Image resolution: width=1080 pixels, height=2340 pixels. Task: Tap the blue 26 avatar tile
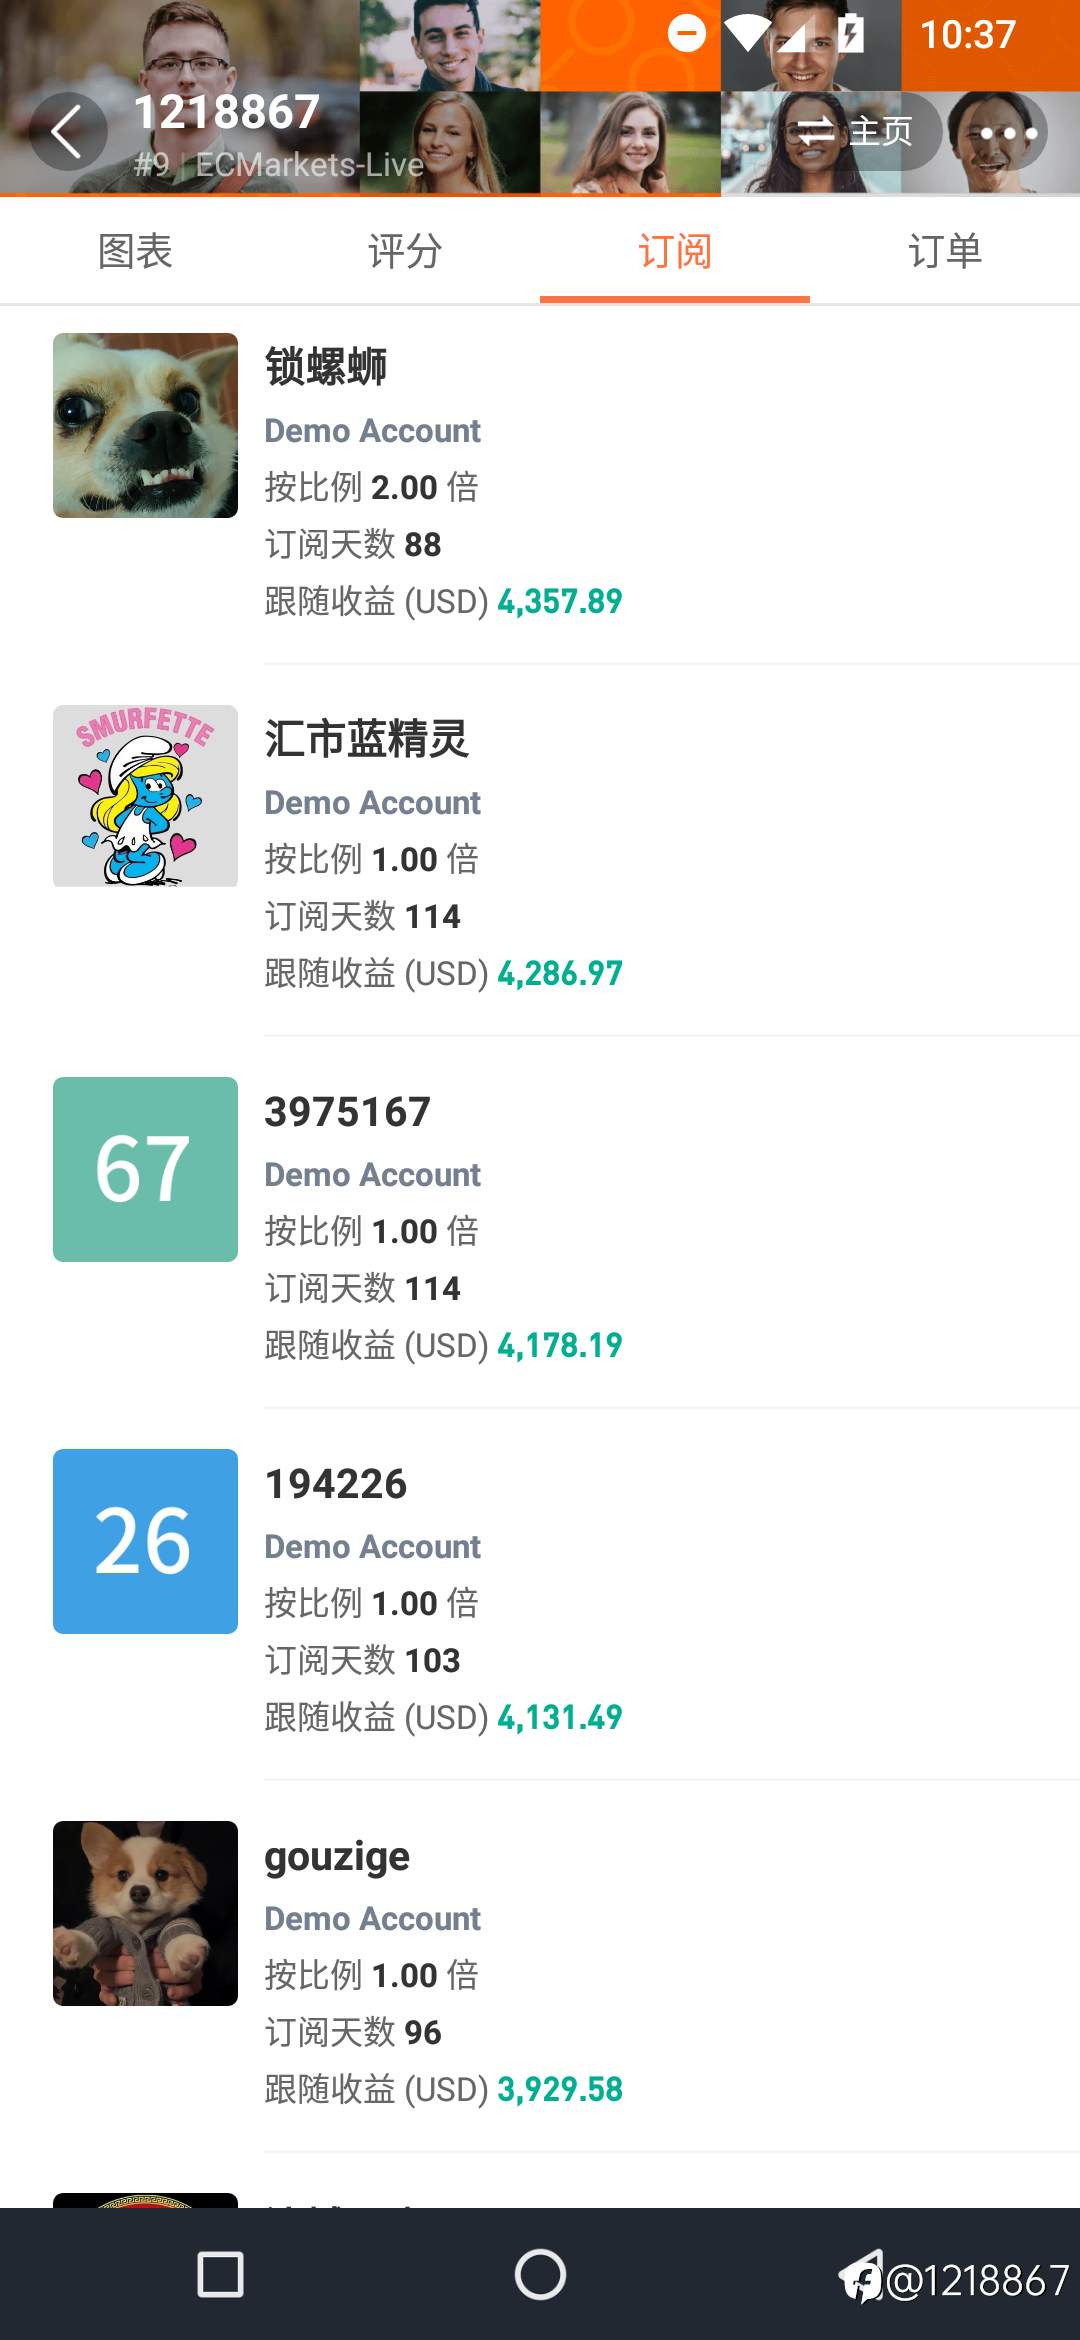click(145, 1541)
